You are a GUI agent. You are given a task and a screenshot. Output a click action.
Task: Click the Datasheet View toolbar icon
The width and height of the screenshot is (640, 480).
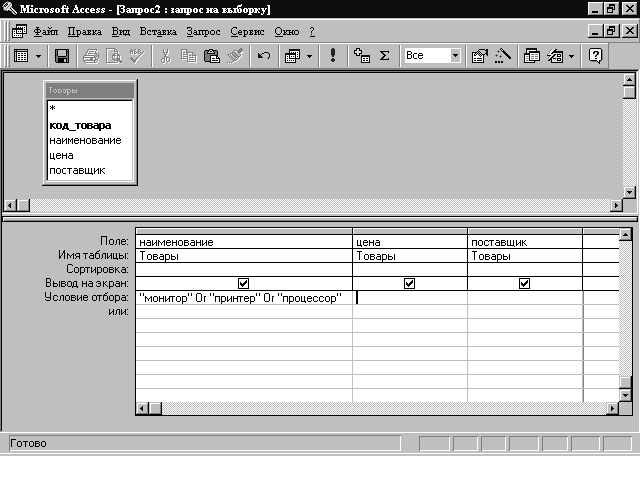[21, 56]
